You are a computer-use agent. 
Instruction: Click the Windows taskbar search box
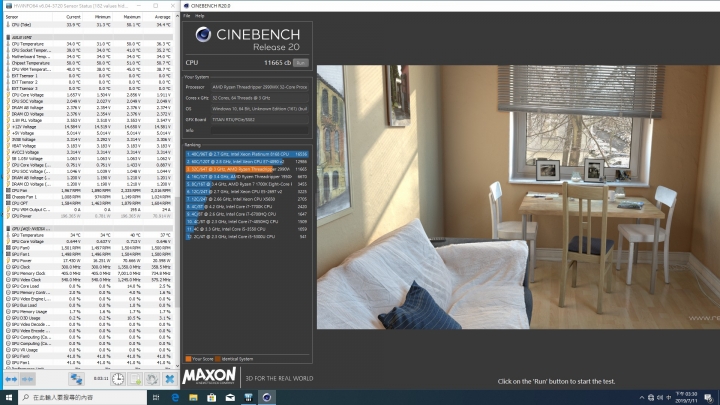83,397
